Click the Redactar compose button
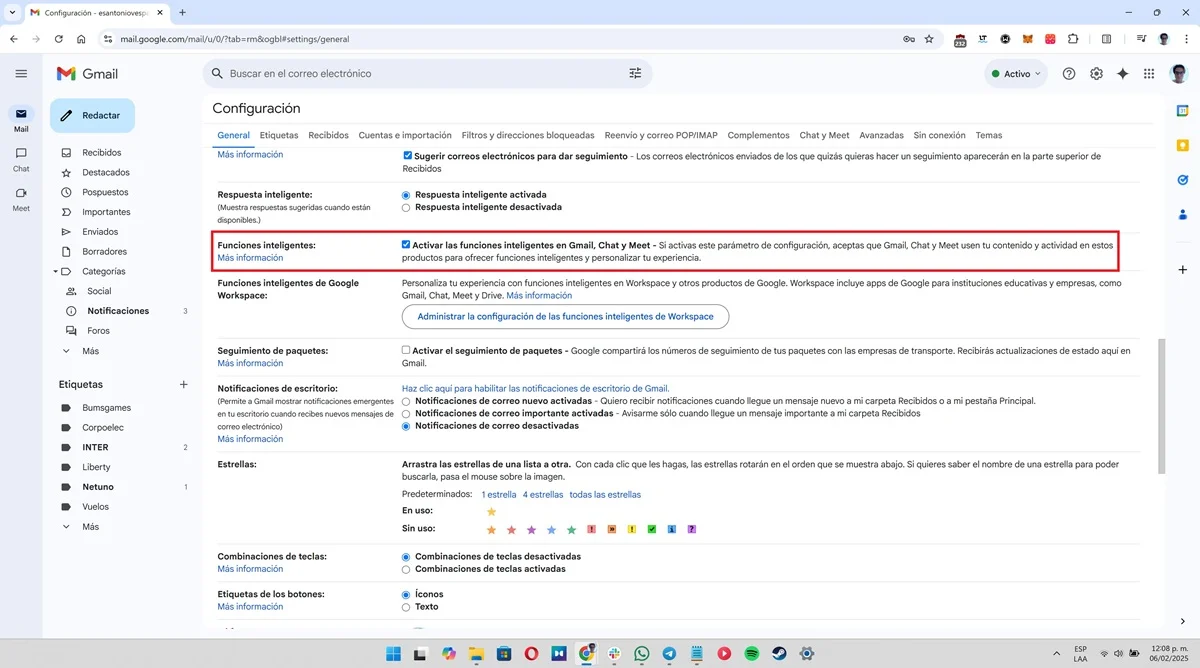Viewport: 1200px width, 668px height. pos(92,115)
